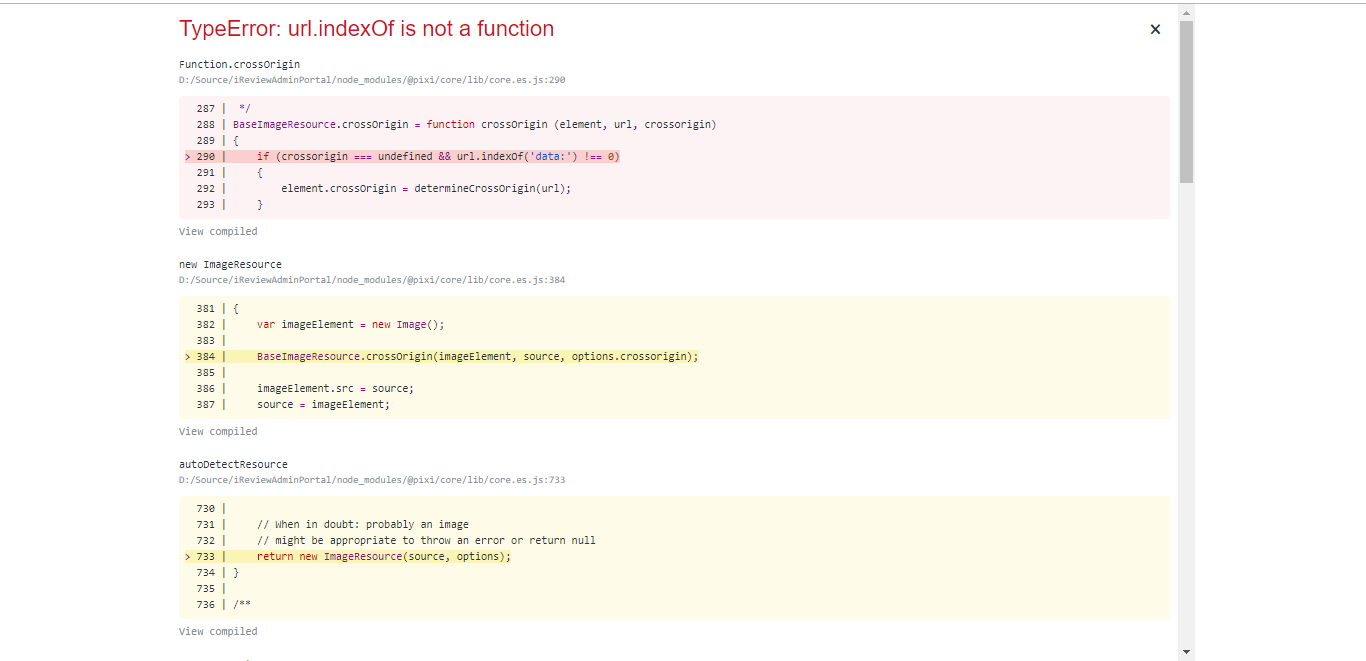This screenshot has height=661, width=1366.
Task: Select the autoDetectResource stack frame name
Action: 233,465
